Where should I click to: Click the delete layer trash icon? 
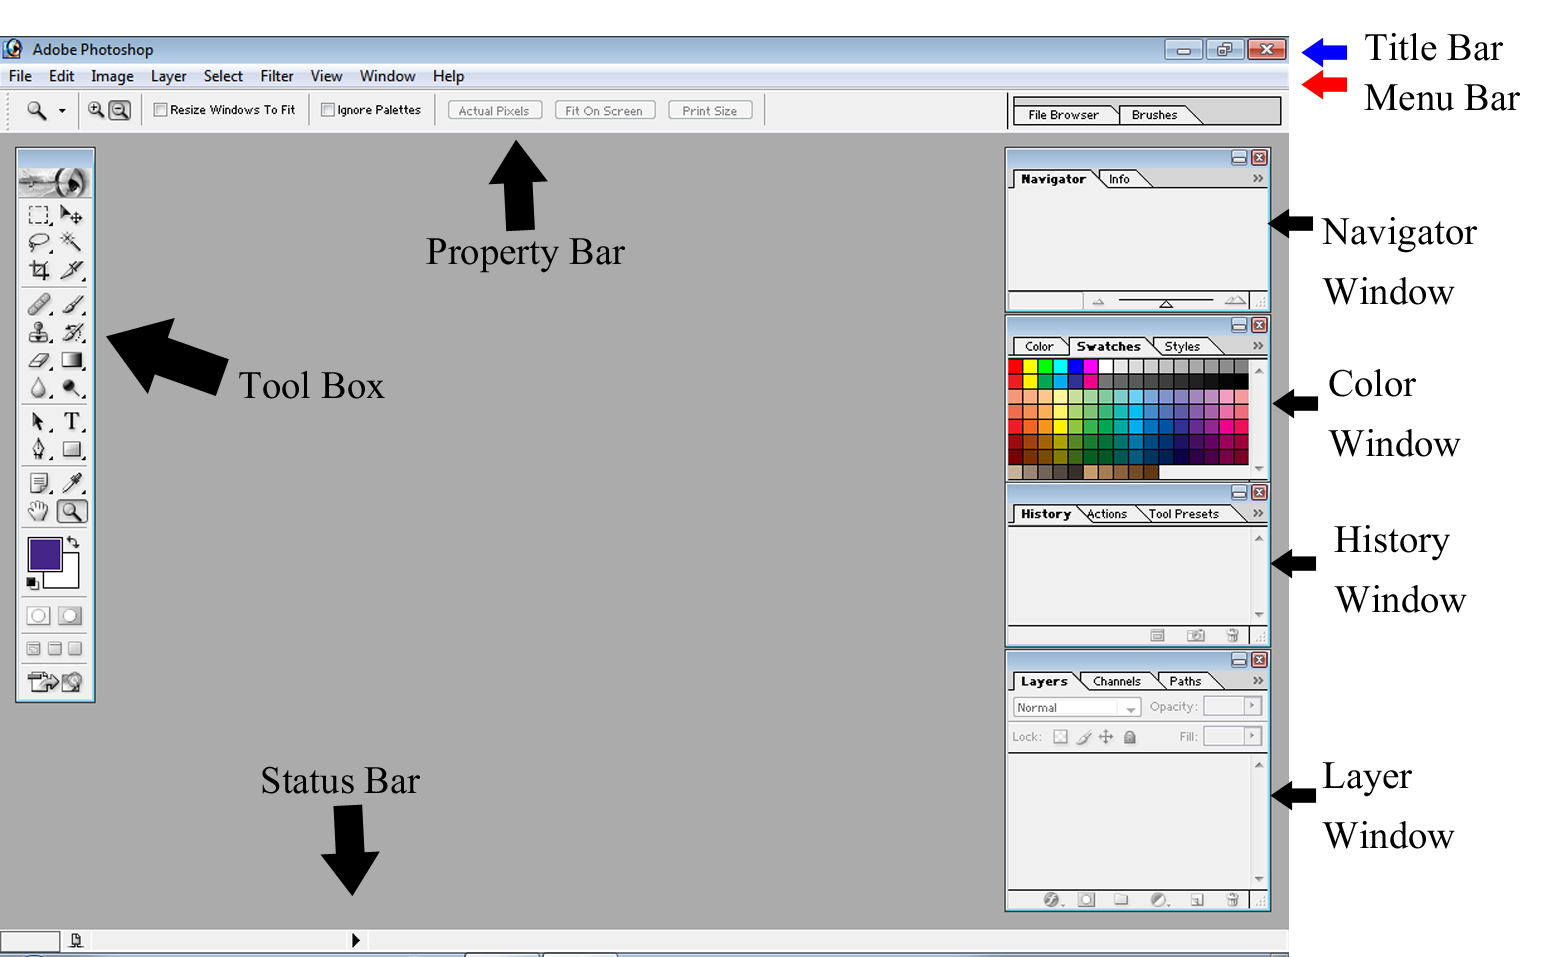pos(1232,900)
